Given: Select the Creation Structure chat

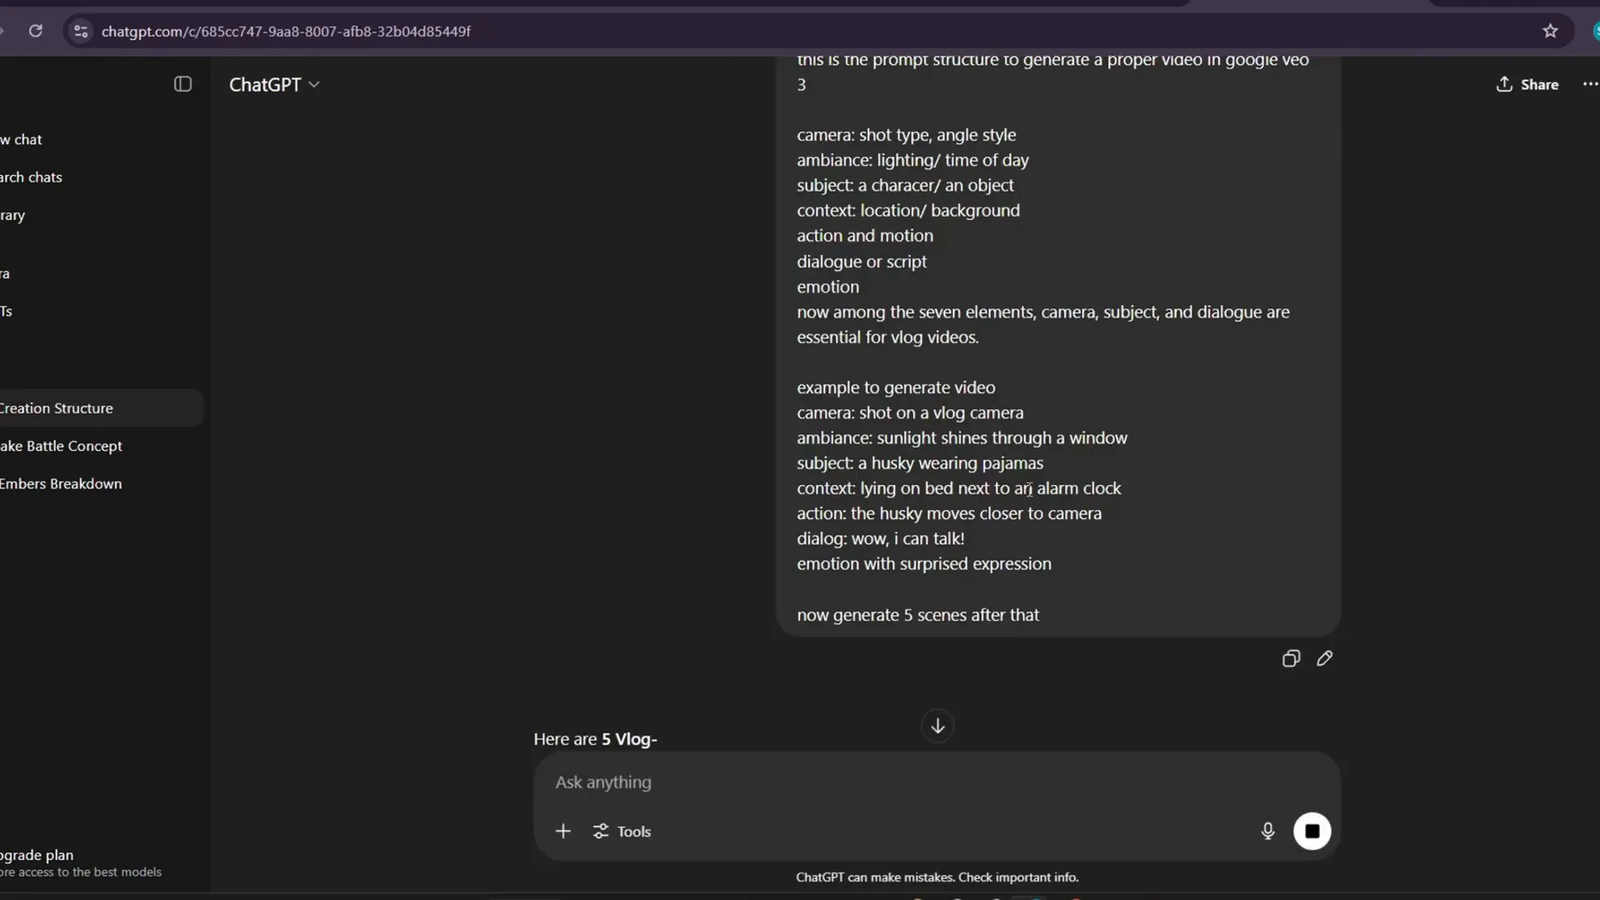Looking at the screenshot, I should (x=100, y=408).
